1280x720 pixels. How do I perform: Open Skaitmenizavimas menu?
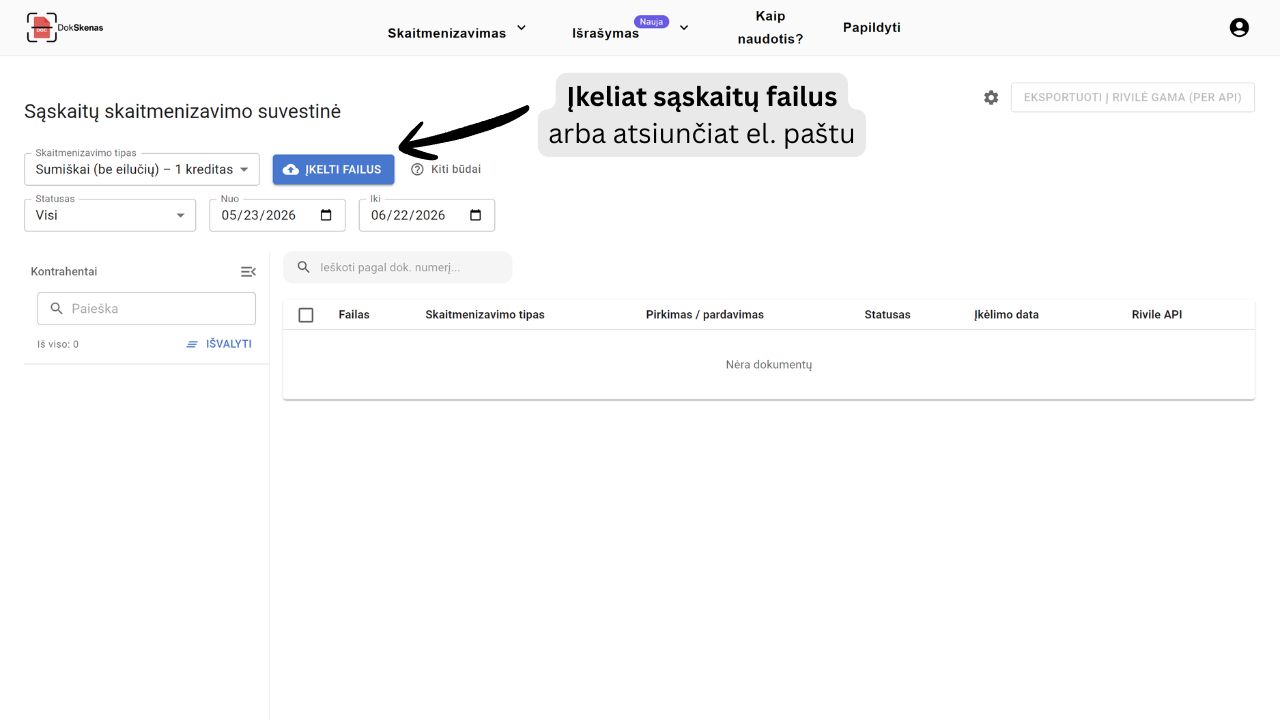coord(447,33)
